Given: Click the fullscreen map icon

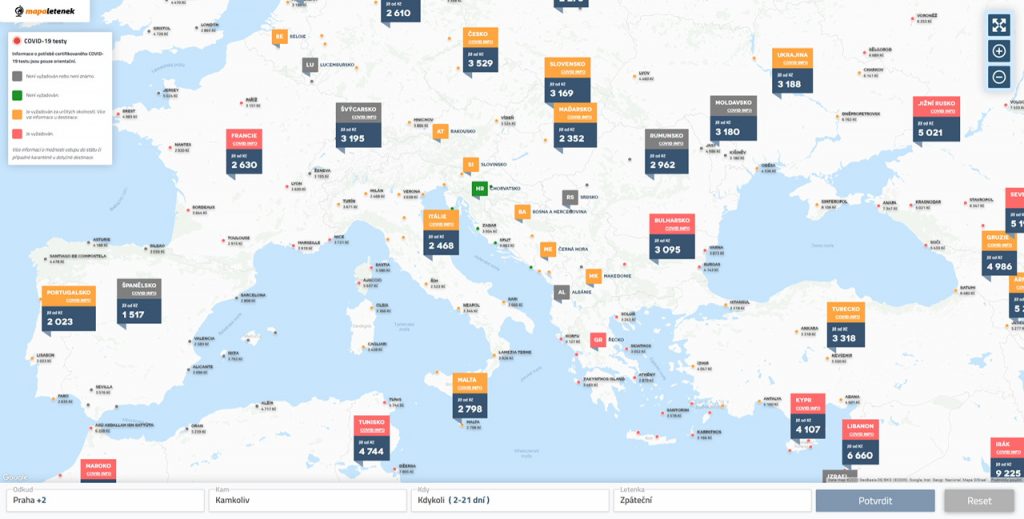Looking at the screenshot, I should click(x=998, y=25).
